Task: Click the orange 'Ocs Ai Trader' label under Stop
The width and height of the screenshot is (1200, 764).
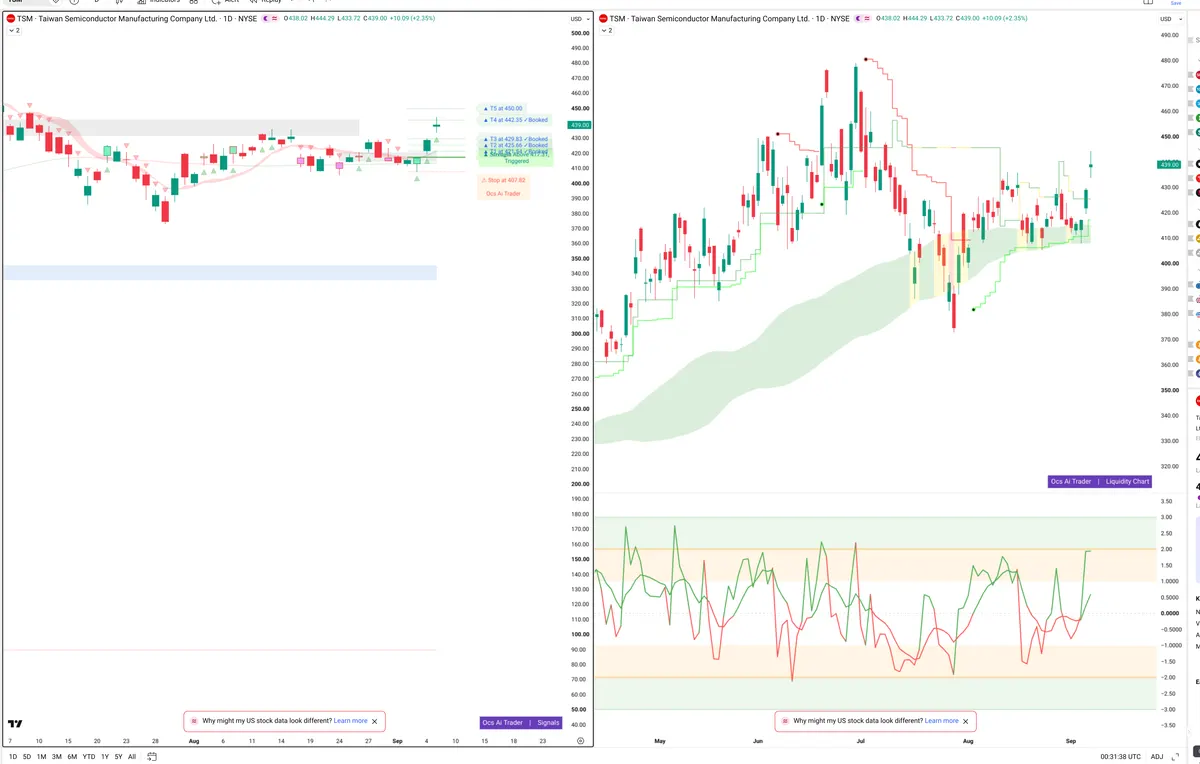Action: [x=504, y=194]
